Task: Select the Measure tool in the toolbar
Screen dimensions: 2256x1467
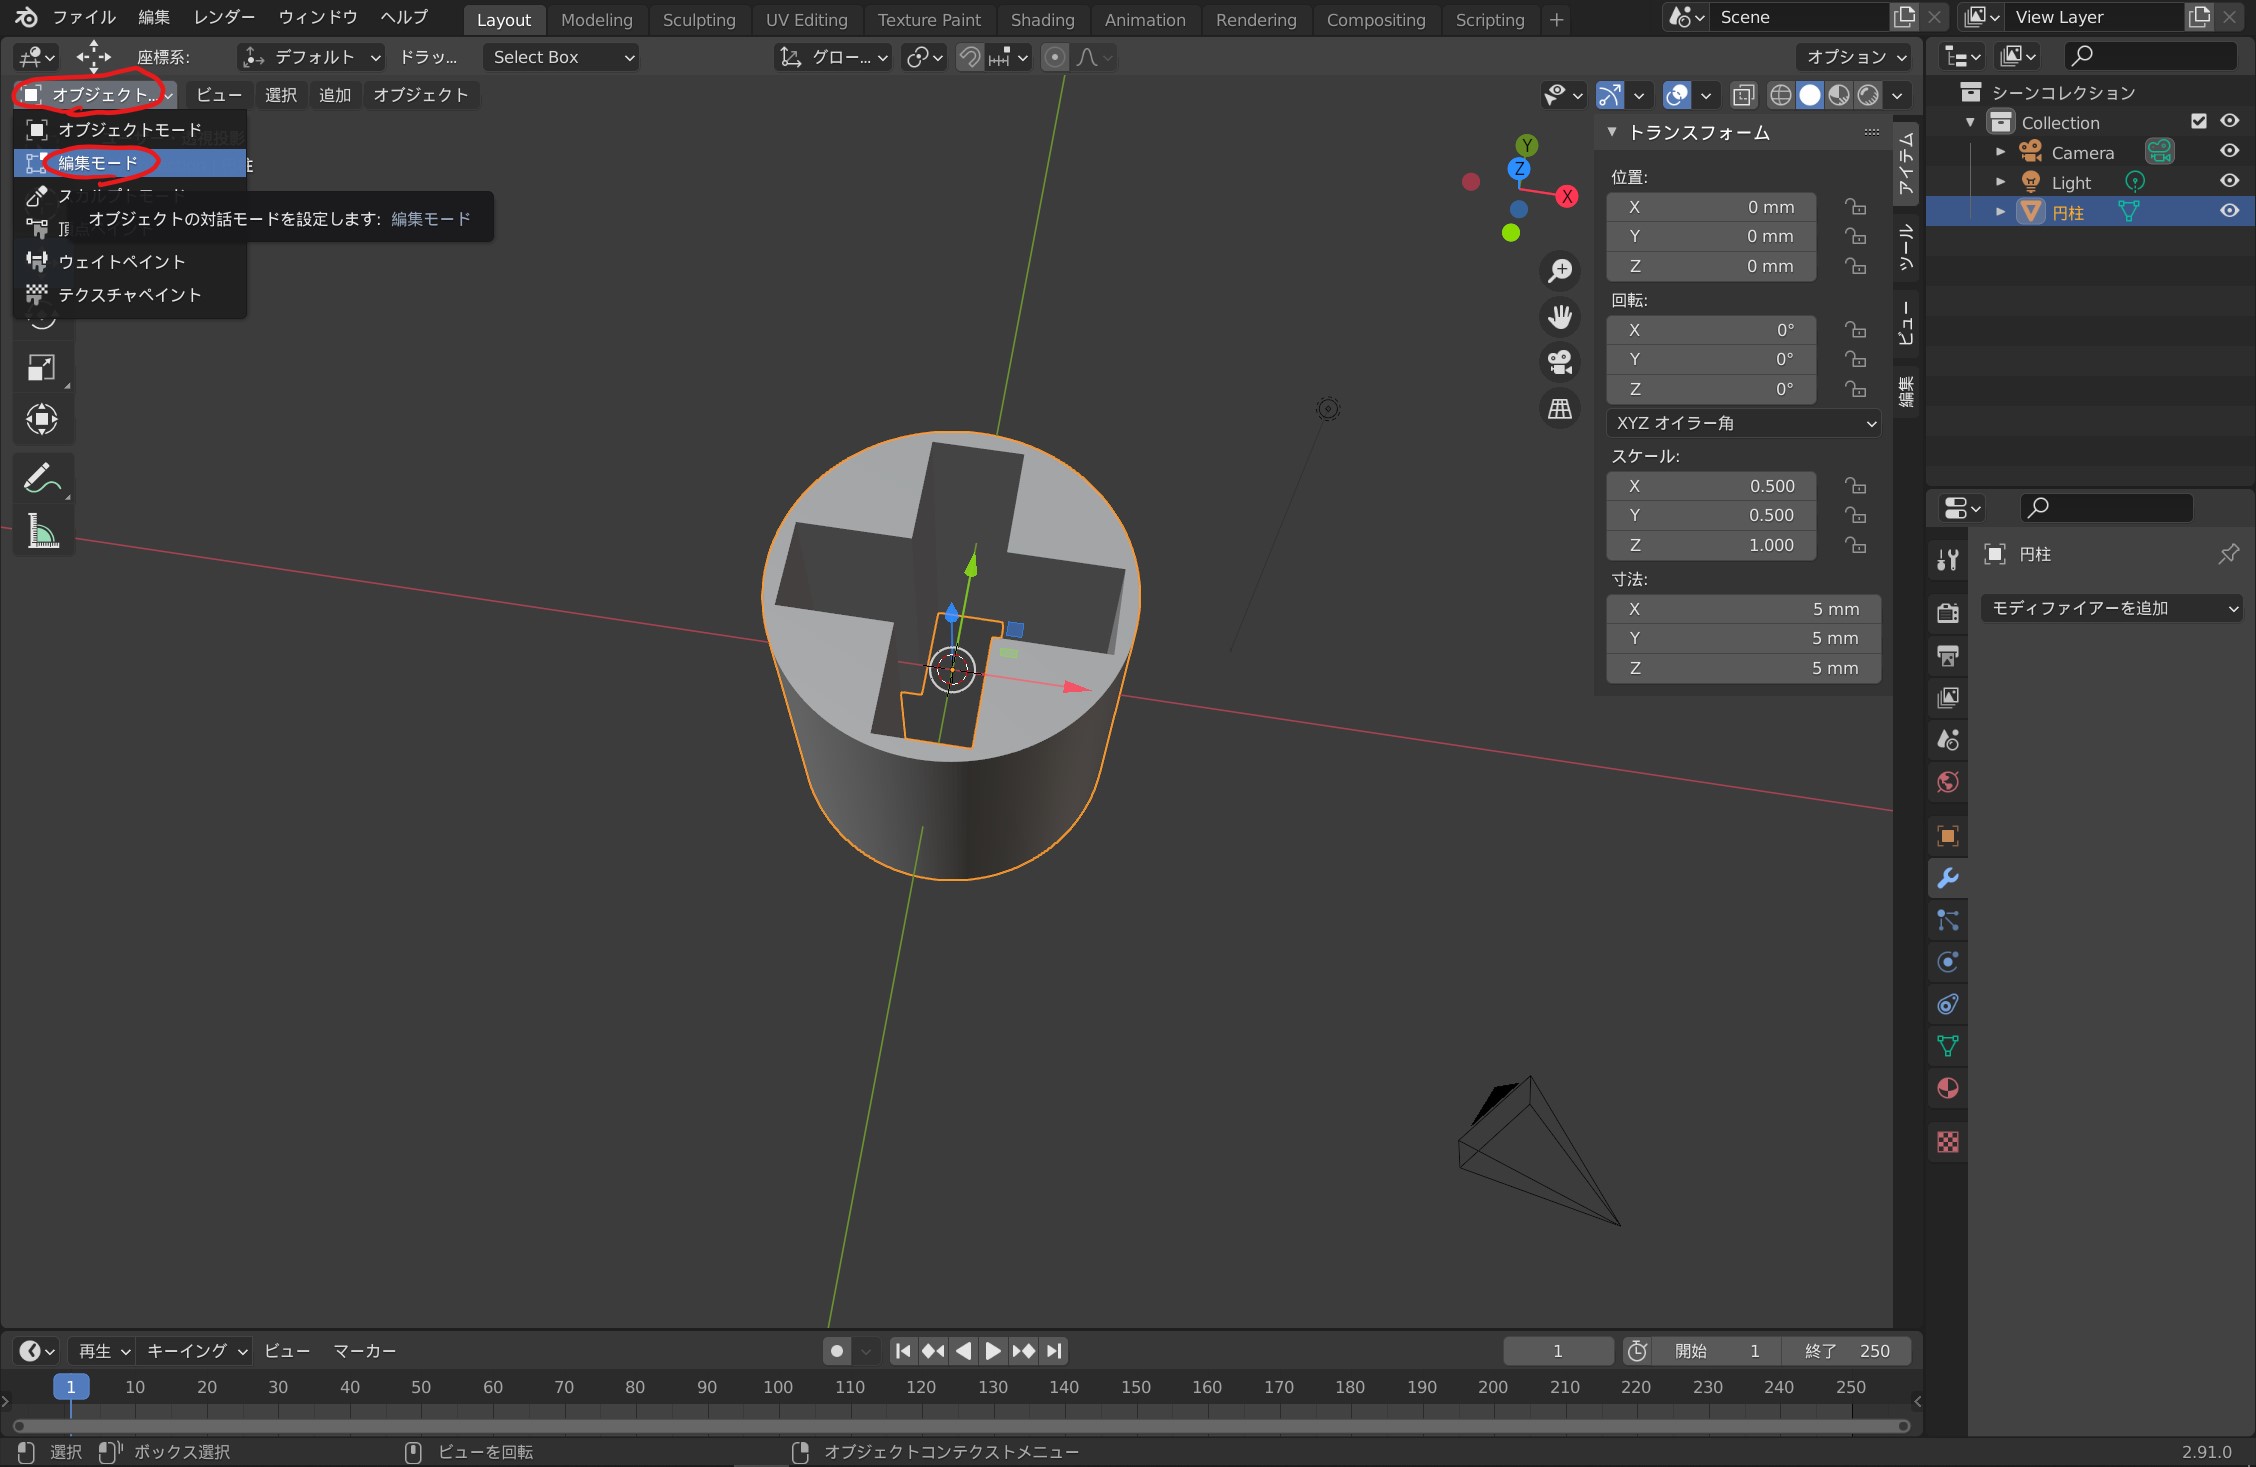Action: pyautogui.click(x=42, y=532)
